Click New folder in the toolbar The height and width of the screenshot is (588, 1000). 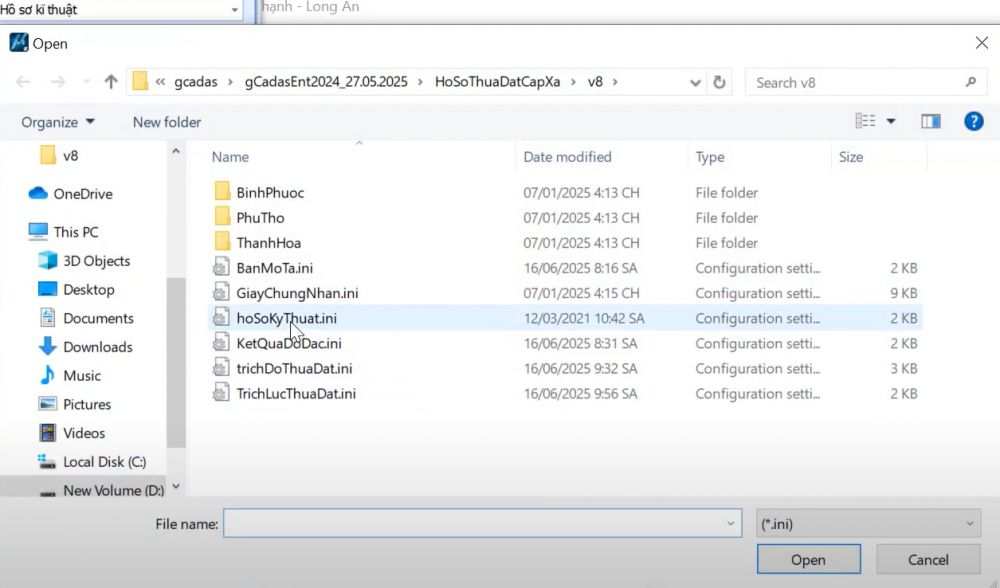point(167,122)
